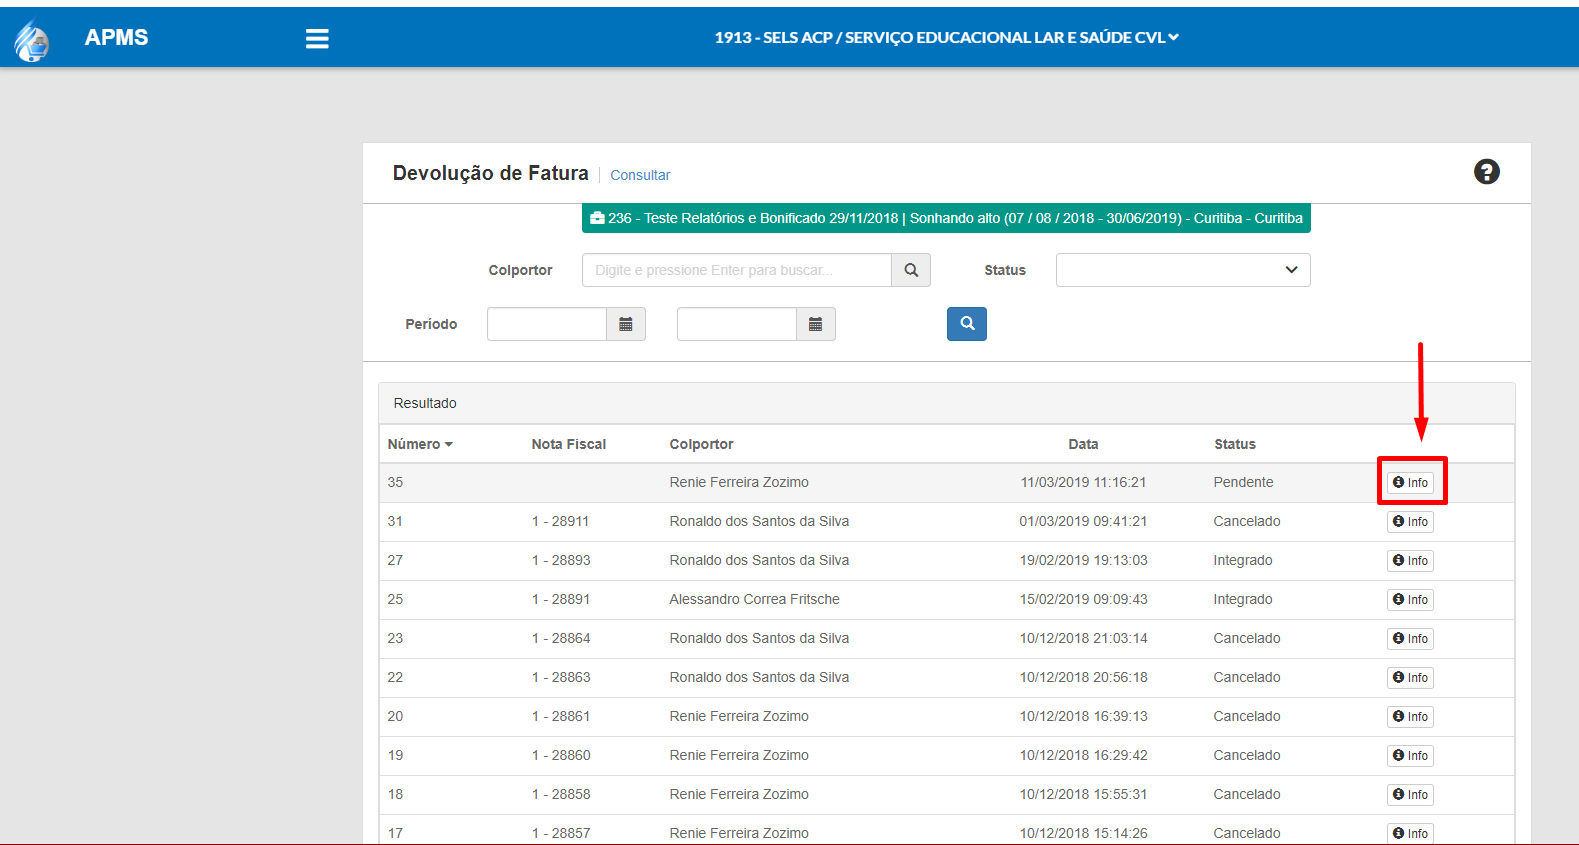Open the Status dropdown

point(1183,270)
